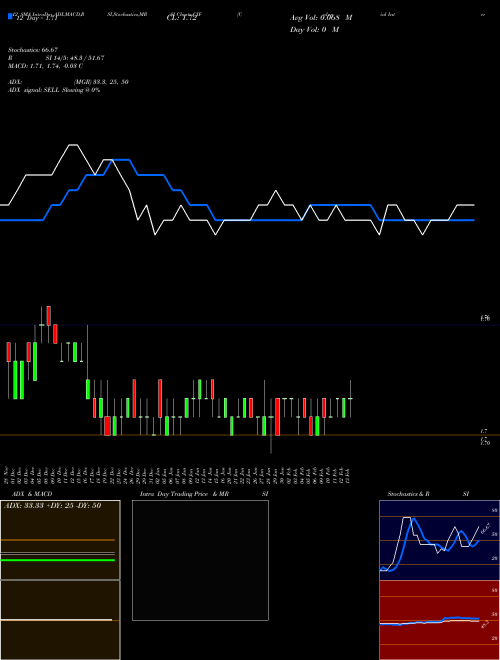
Task: Click the 'ADX & MACD' panel title
Action: tap(32, 494)
